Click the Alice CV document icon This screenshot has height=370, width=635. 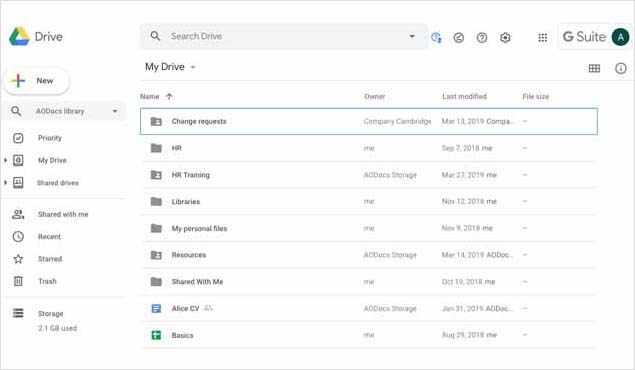point(156,308)
